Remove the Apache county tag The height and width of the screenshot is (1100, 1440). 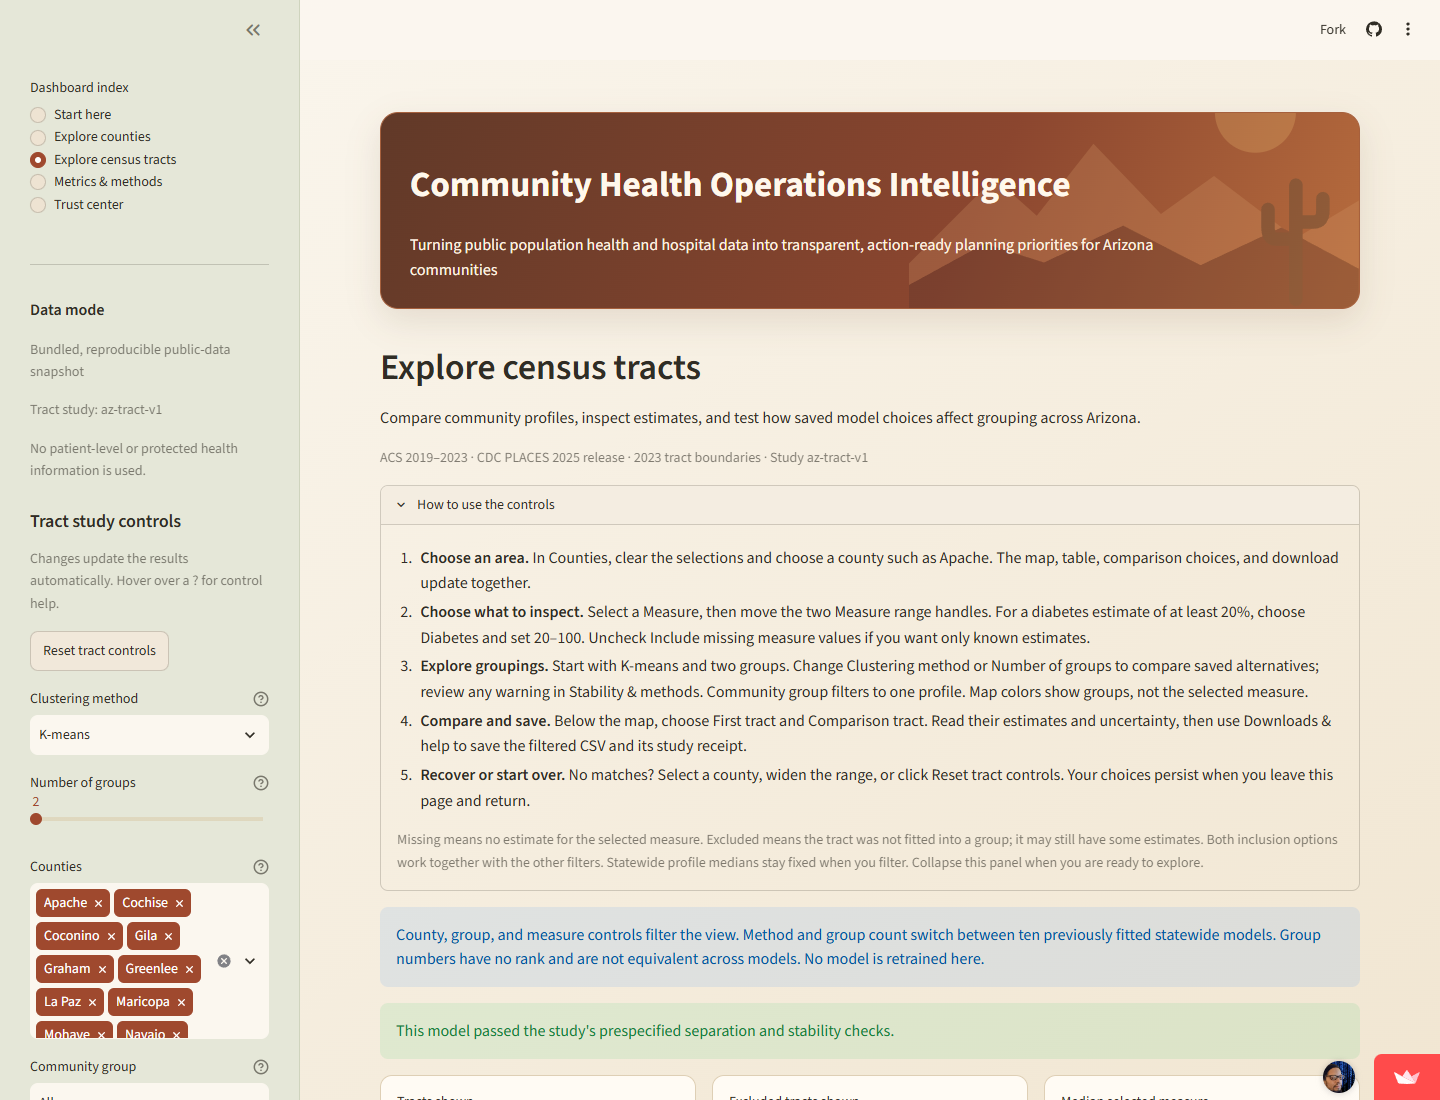pyautogui.click(x=98, y=903)
